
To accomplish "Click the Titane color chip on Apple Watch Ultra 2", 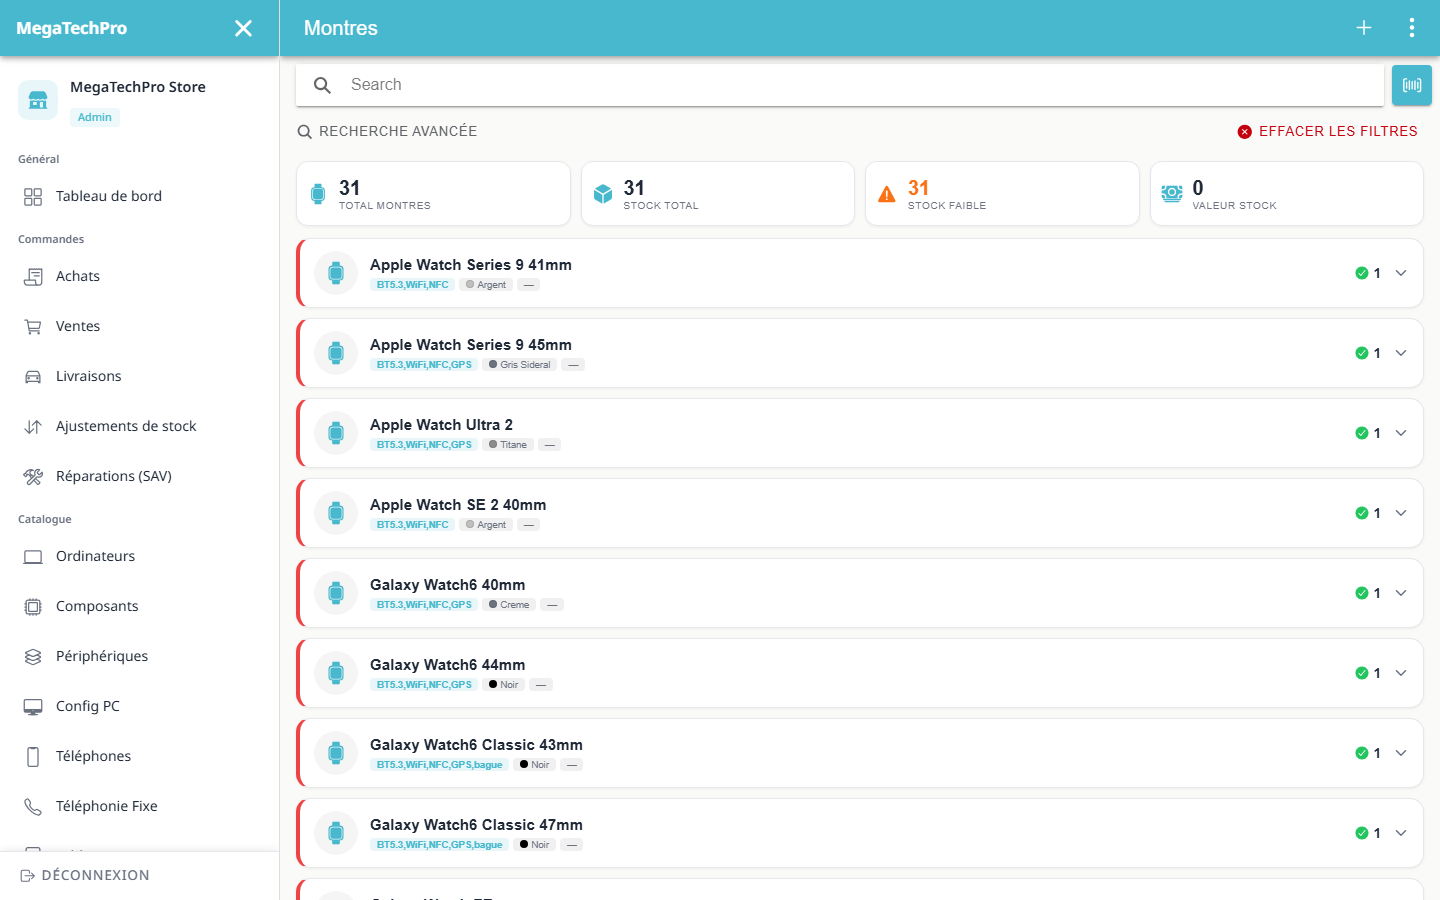I will click(508, 445).
